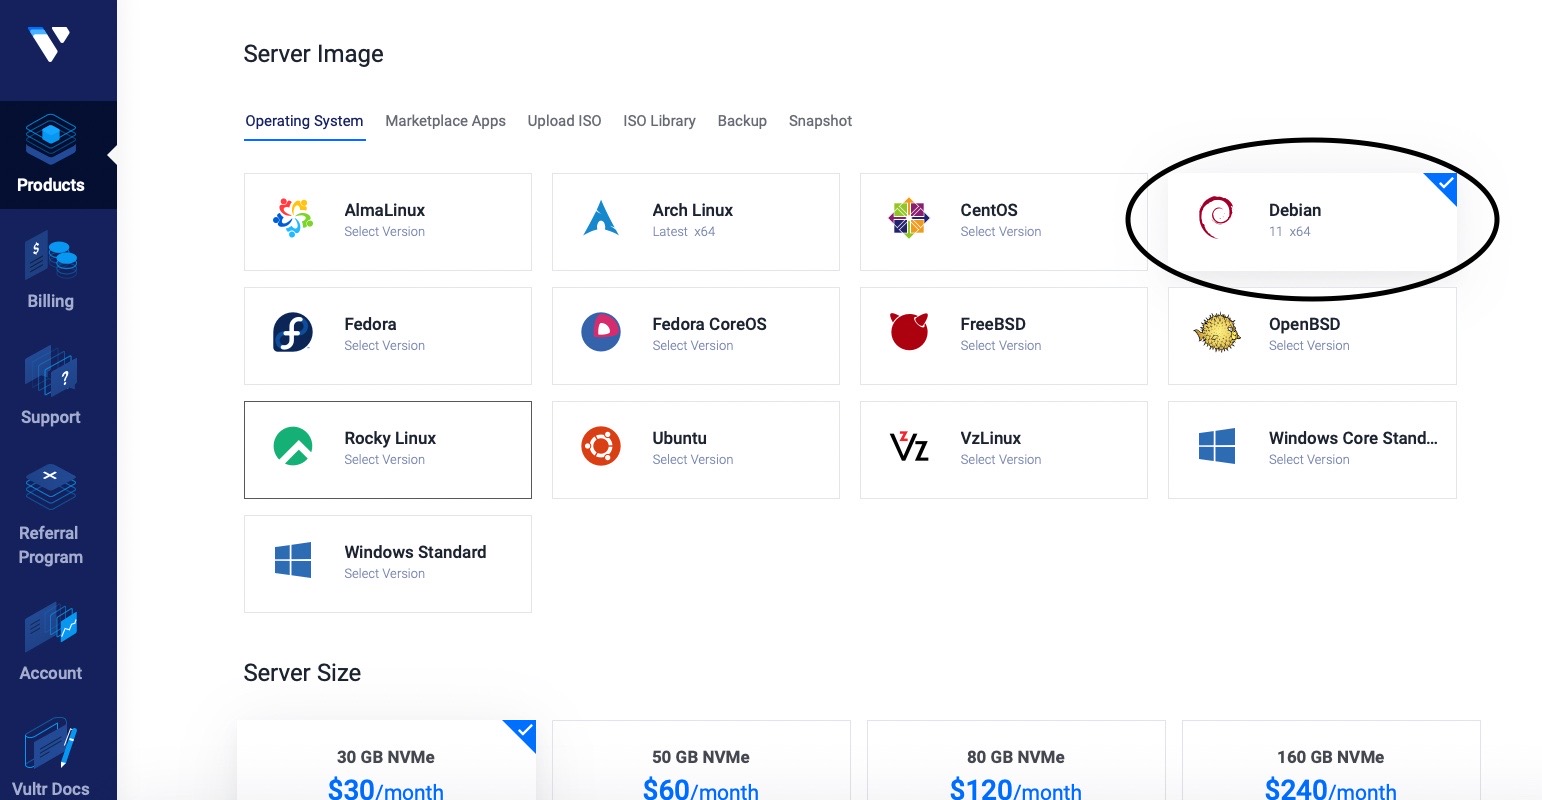Expand Select Version under Ubuntu
This screenshot has width=1542, height=800.
692,460
